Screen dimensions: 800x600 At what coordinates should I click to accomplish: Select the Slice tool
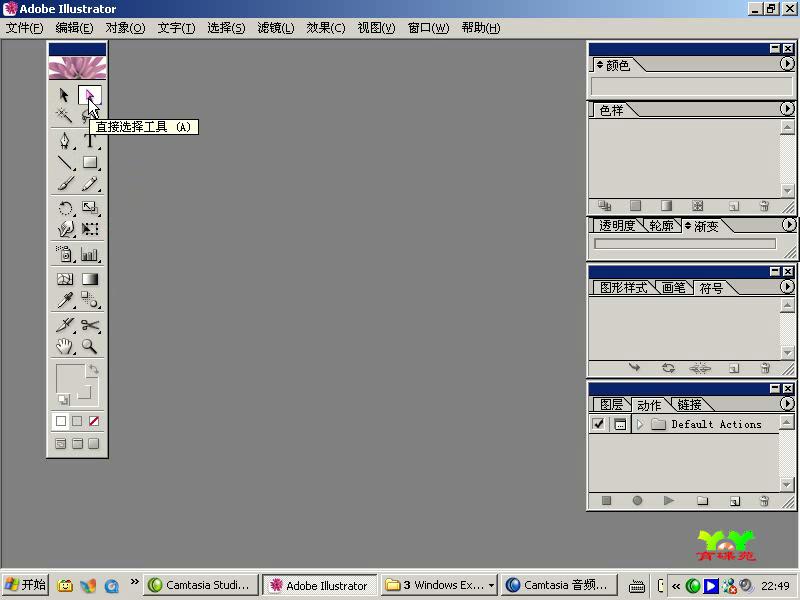[64, 325]
